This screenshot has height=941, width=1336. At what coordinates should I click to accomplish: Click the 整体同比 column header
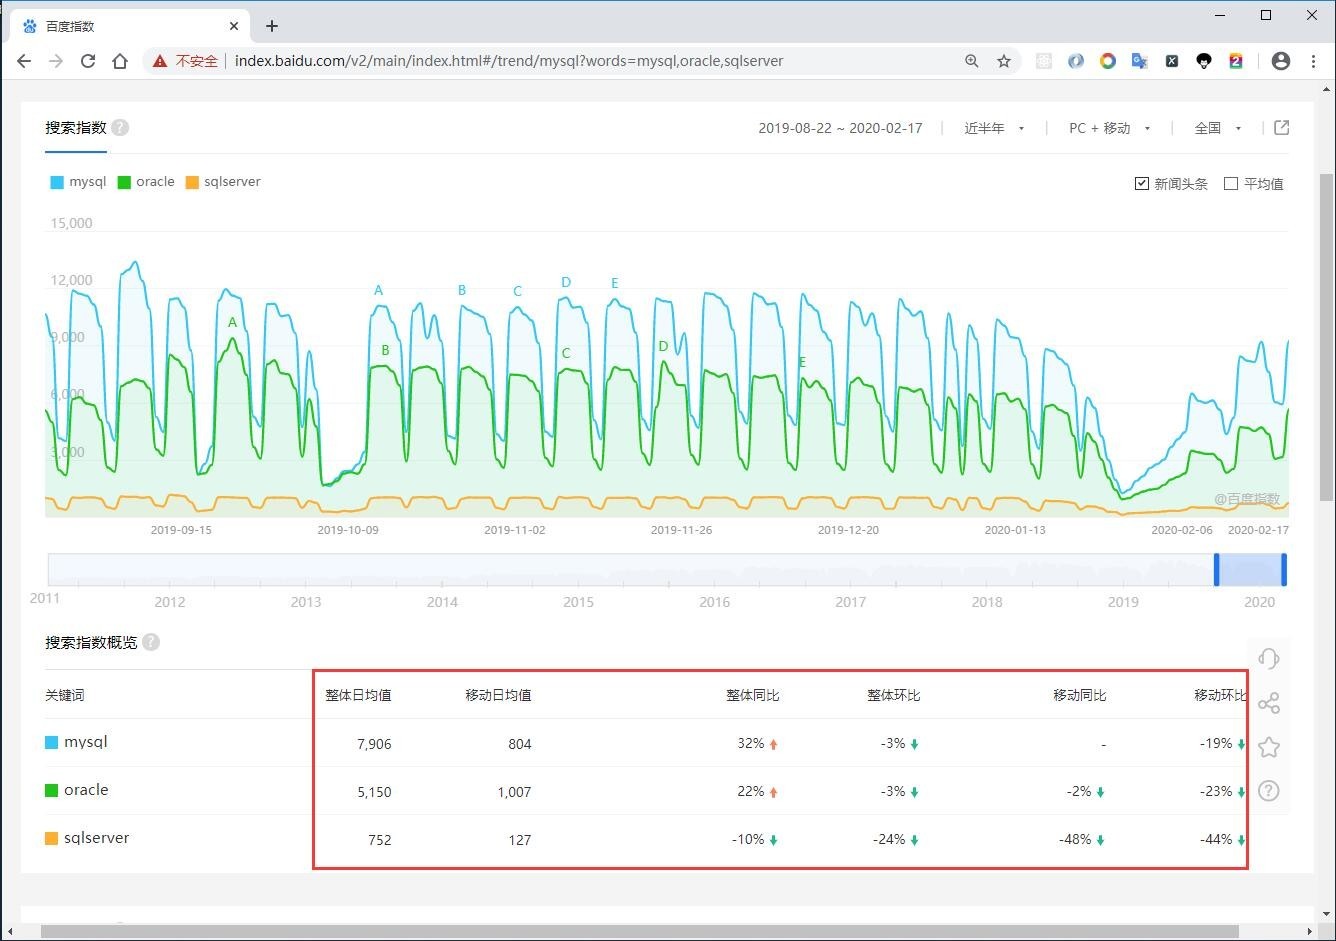[753, 695]
